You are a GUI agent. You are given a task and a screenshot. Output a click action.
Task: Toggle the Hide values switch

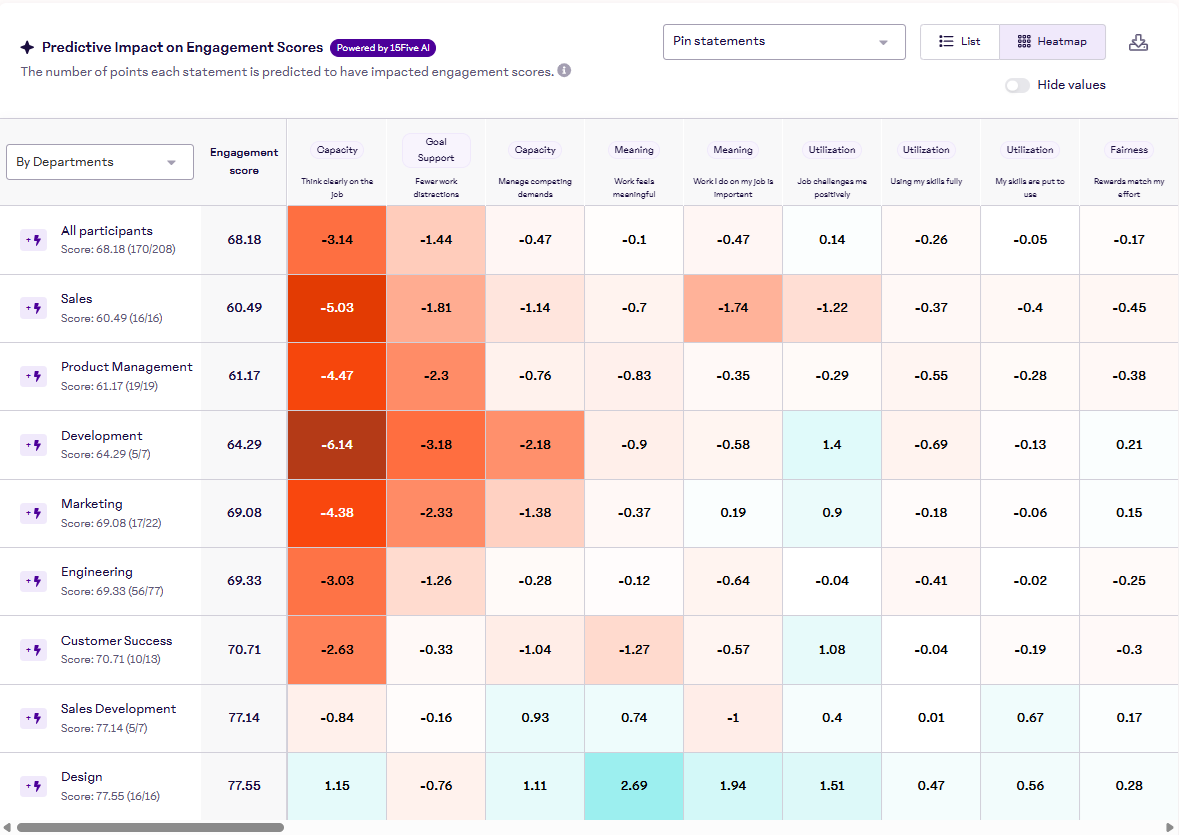[1017, 85]
